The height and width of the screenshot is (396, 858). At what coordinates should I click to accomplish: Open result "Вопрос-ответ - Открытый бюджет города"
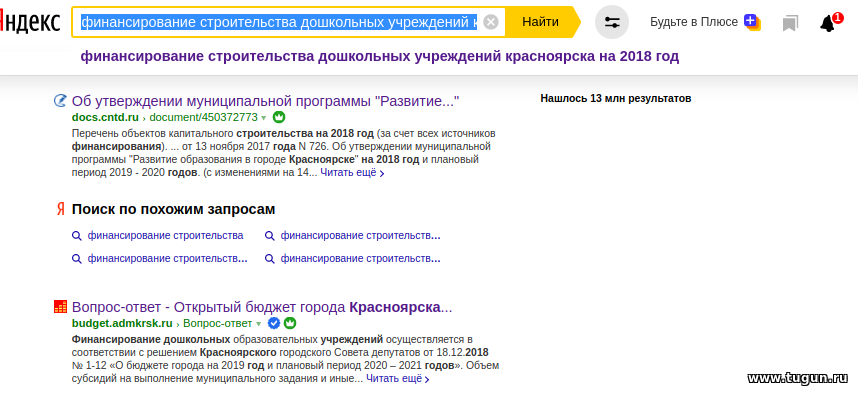(262, 307)
